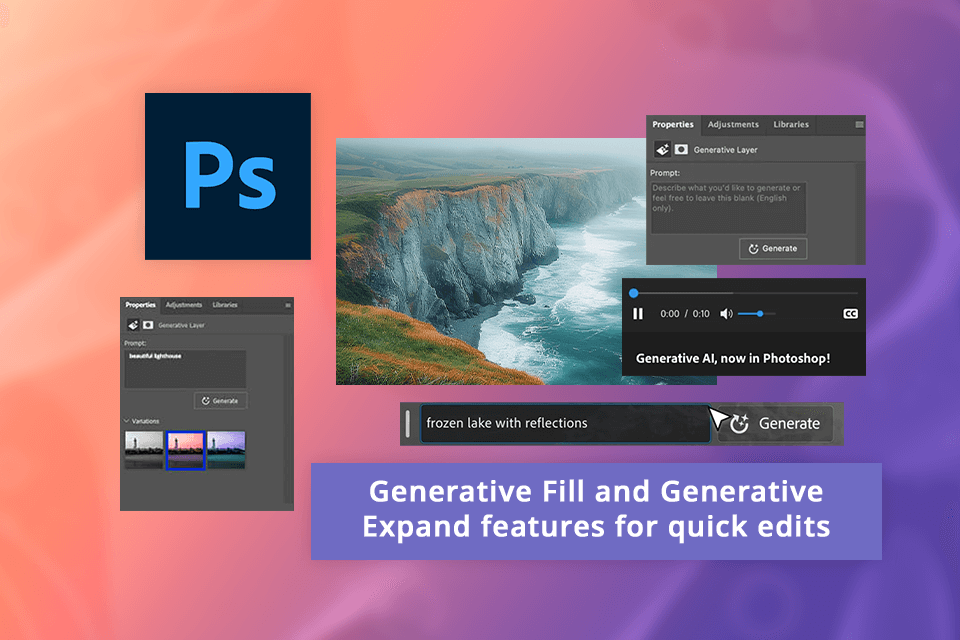Switch to Libraries tab in the right panel

pyautogui.click(x=791, y=124)
